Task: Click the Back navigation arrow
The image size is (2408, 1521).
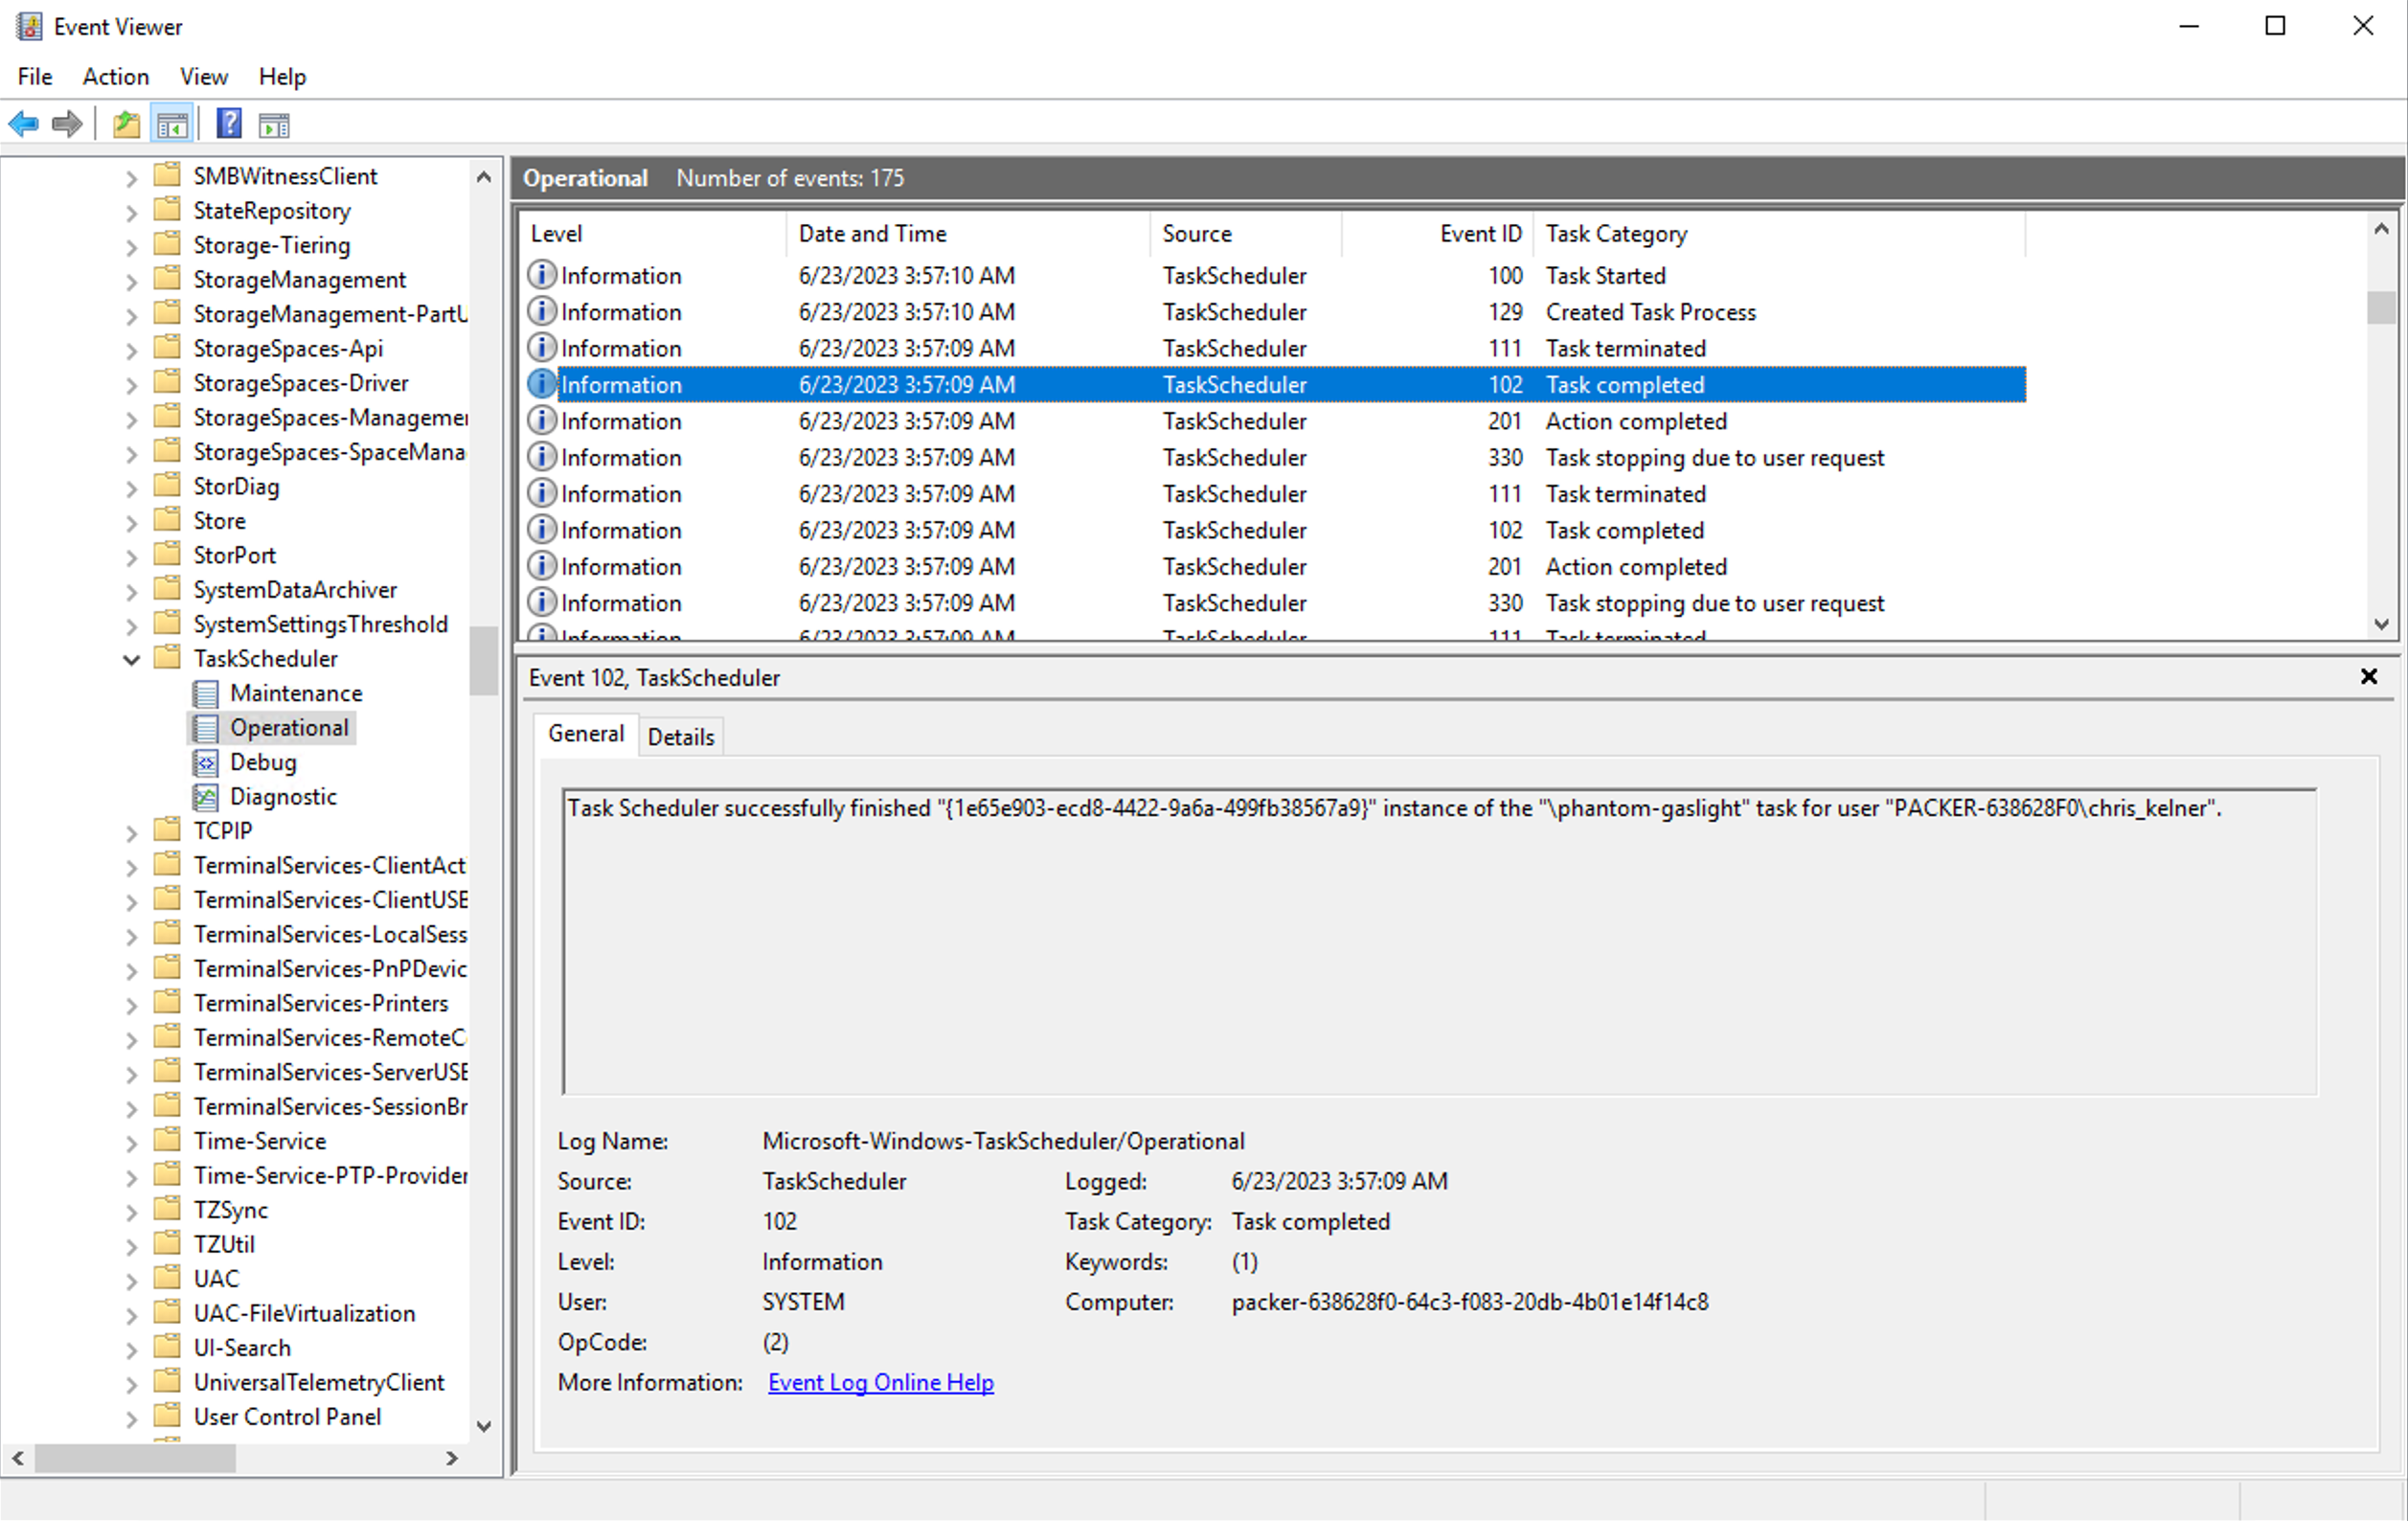Action: 23,123
